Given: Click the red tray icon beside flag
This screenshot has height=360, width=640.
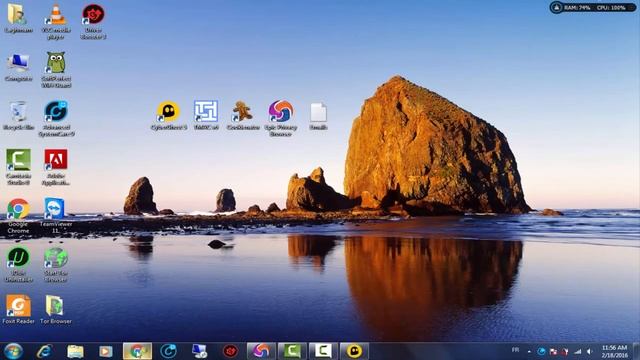Looking at the screenshot, I should click(565, 351).
